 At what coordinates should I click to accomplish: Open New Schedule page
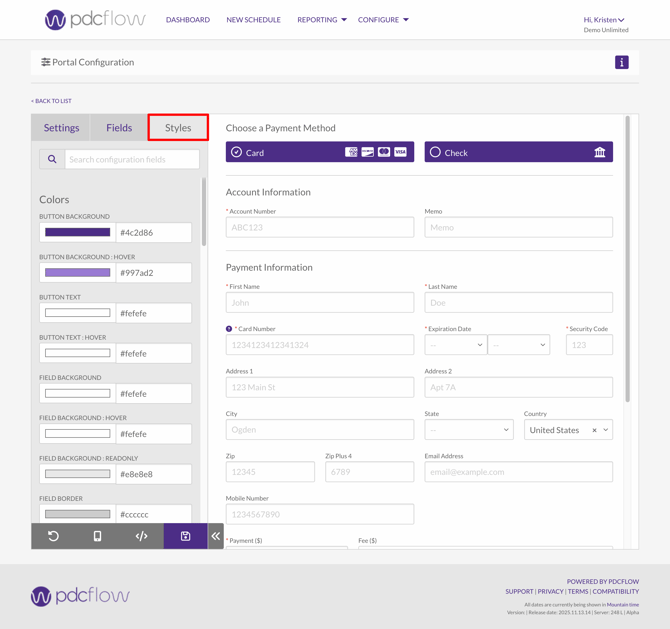[253, 20]
